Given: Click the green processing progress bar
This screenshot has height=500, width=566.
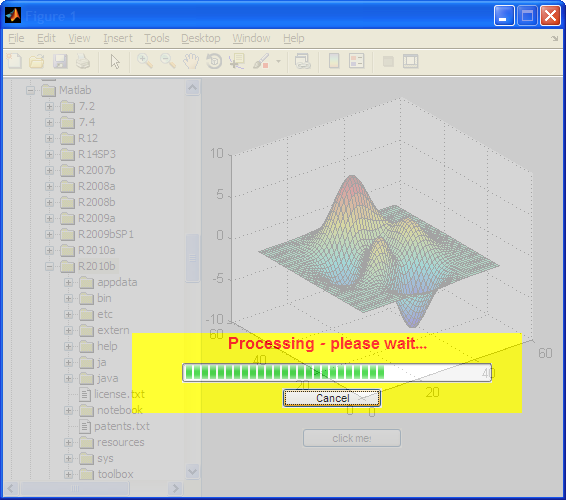Looking at the screenshot, I should (337, 372).
